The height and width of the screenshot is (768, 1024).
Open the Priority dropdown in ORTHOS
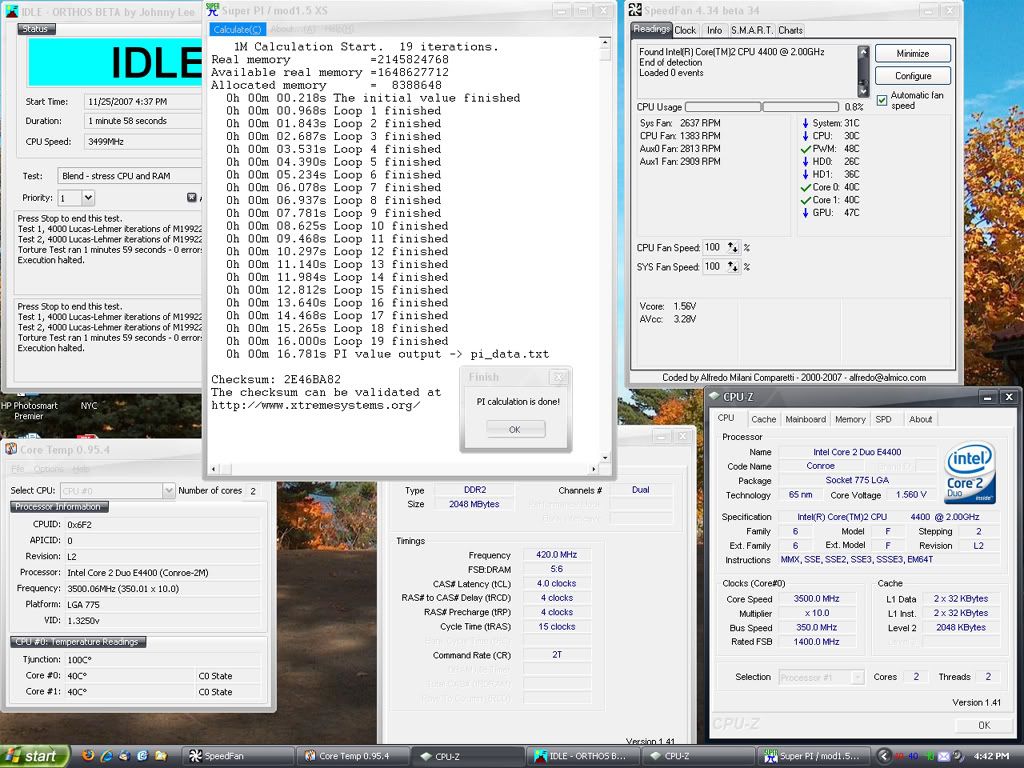pyautogui.click(x=88, y=197)
